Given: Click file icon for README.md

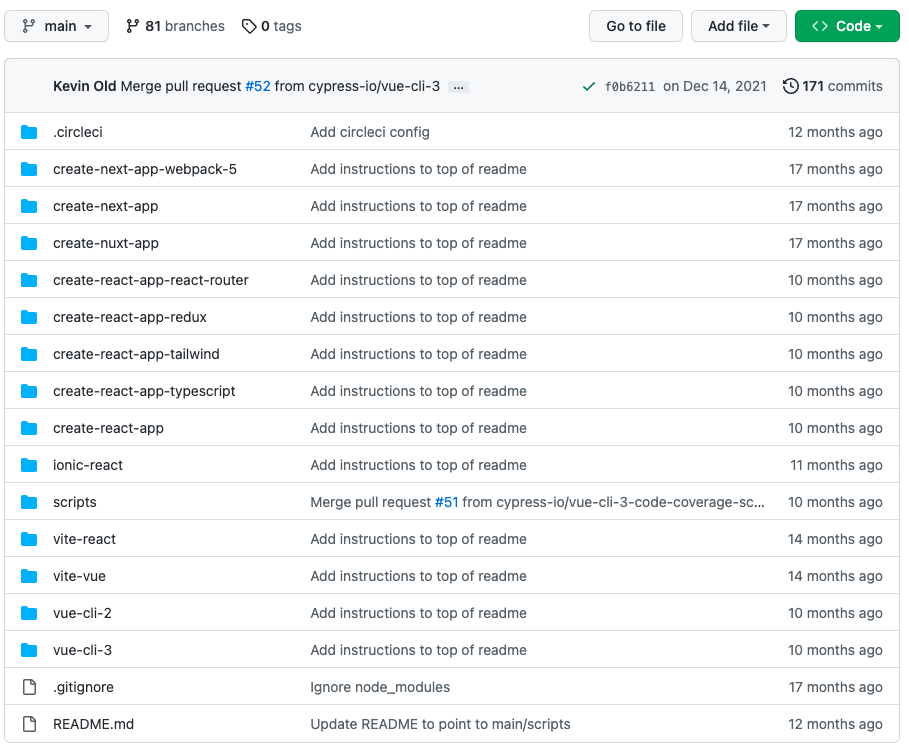Looking at the screenshot, I should [29, 725].
